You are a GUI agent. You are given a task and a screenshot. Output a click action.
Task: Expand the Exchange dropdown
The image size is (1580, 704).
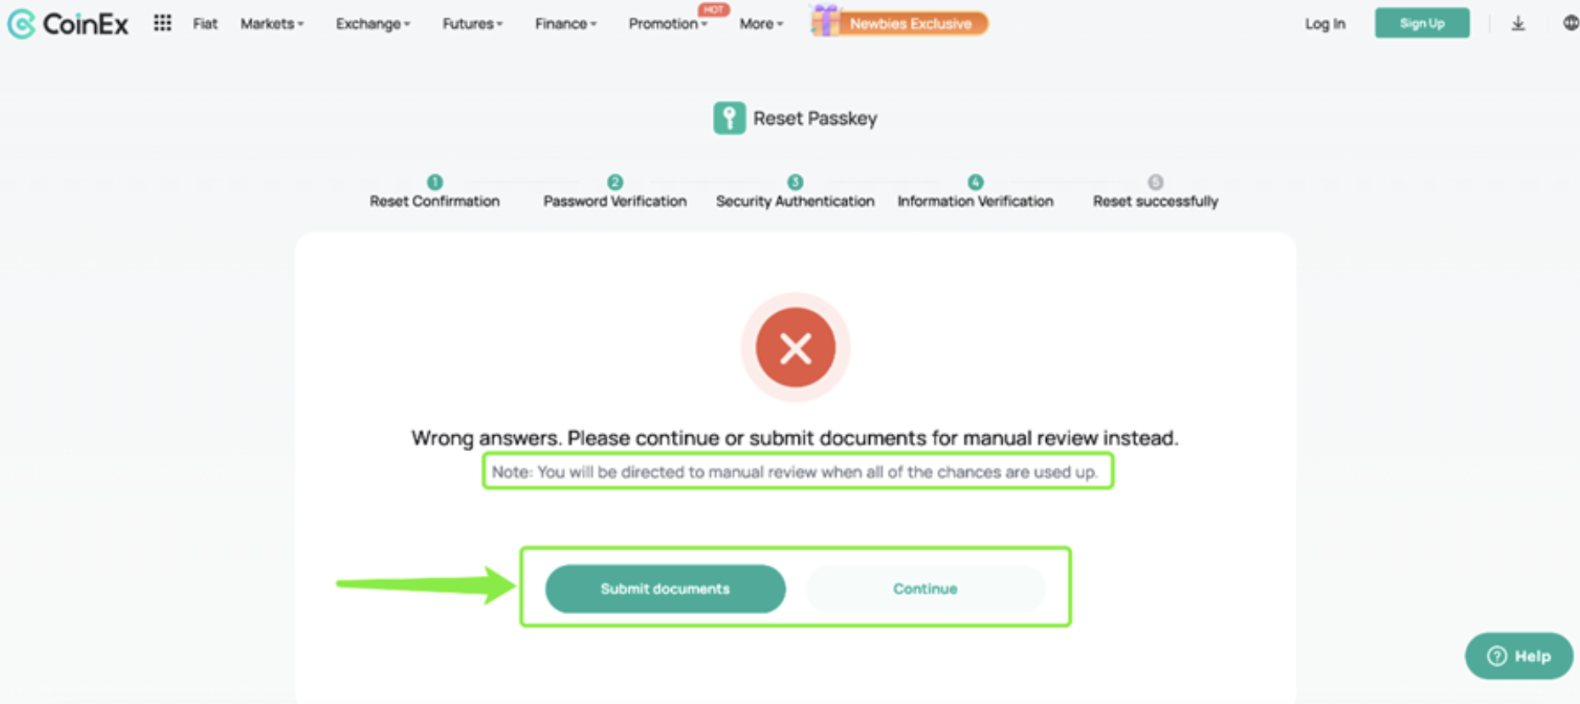click(x=373, y=24)
